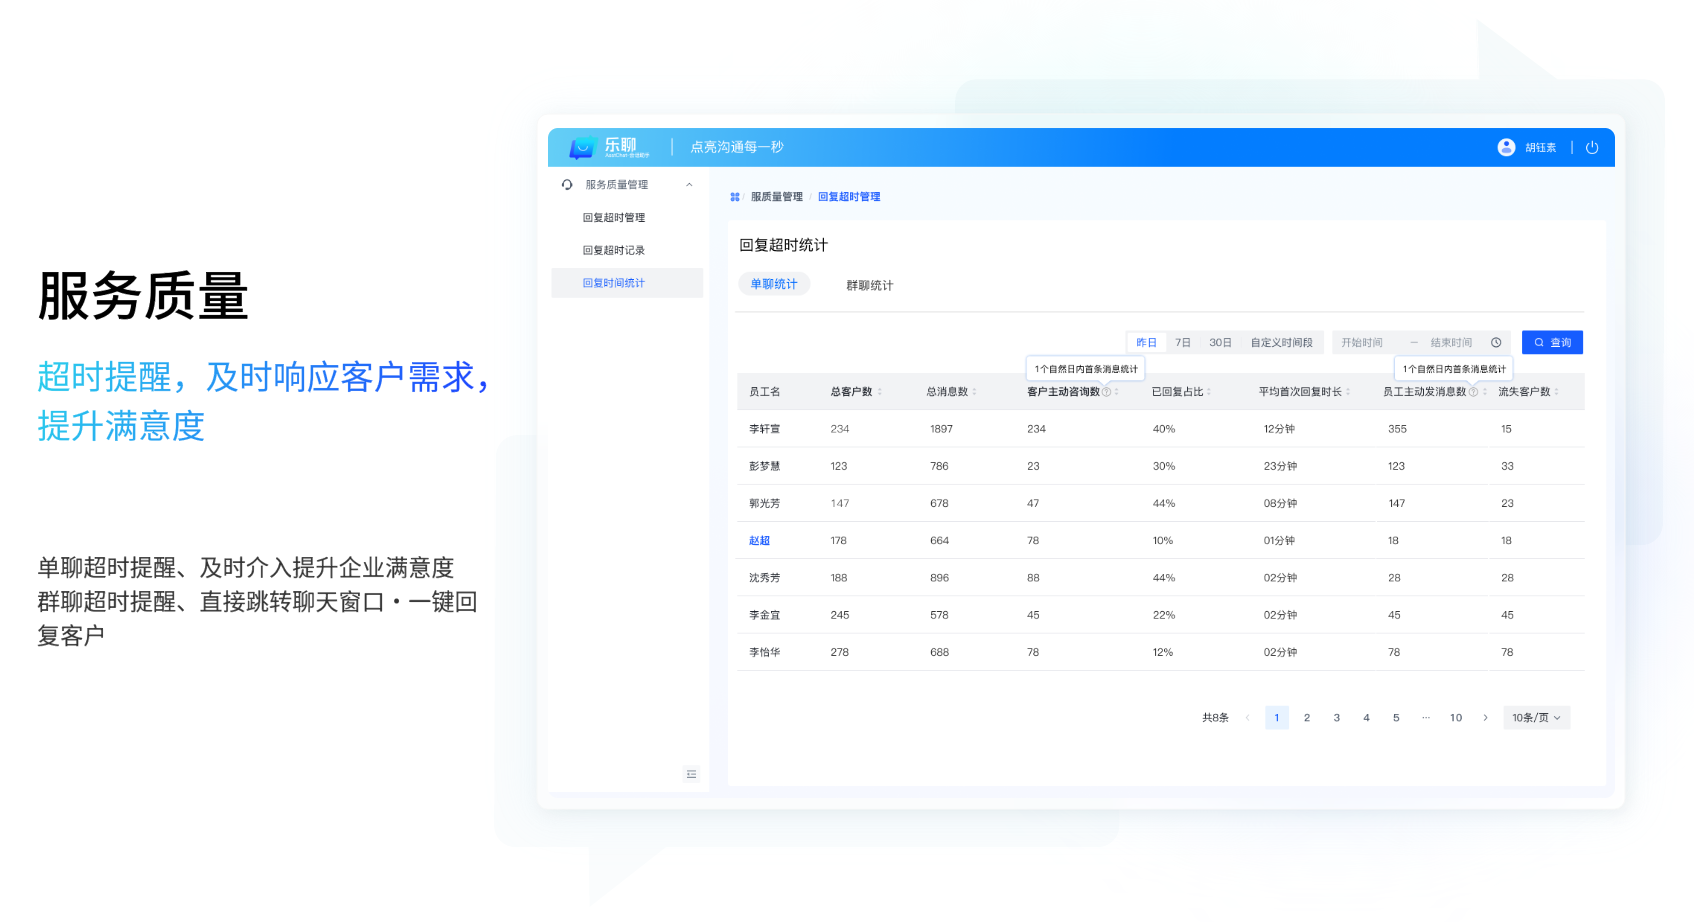This screenshot has width=1694, height=922.
Task: Select 回复时间统计 in the sidebar
Action: click(x=627, y=283)
